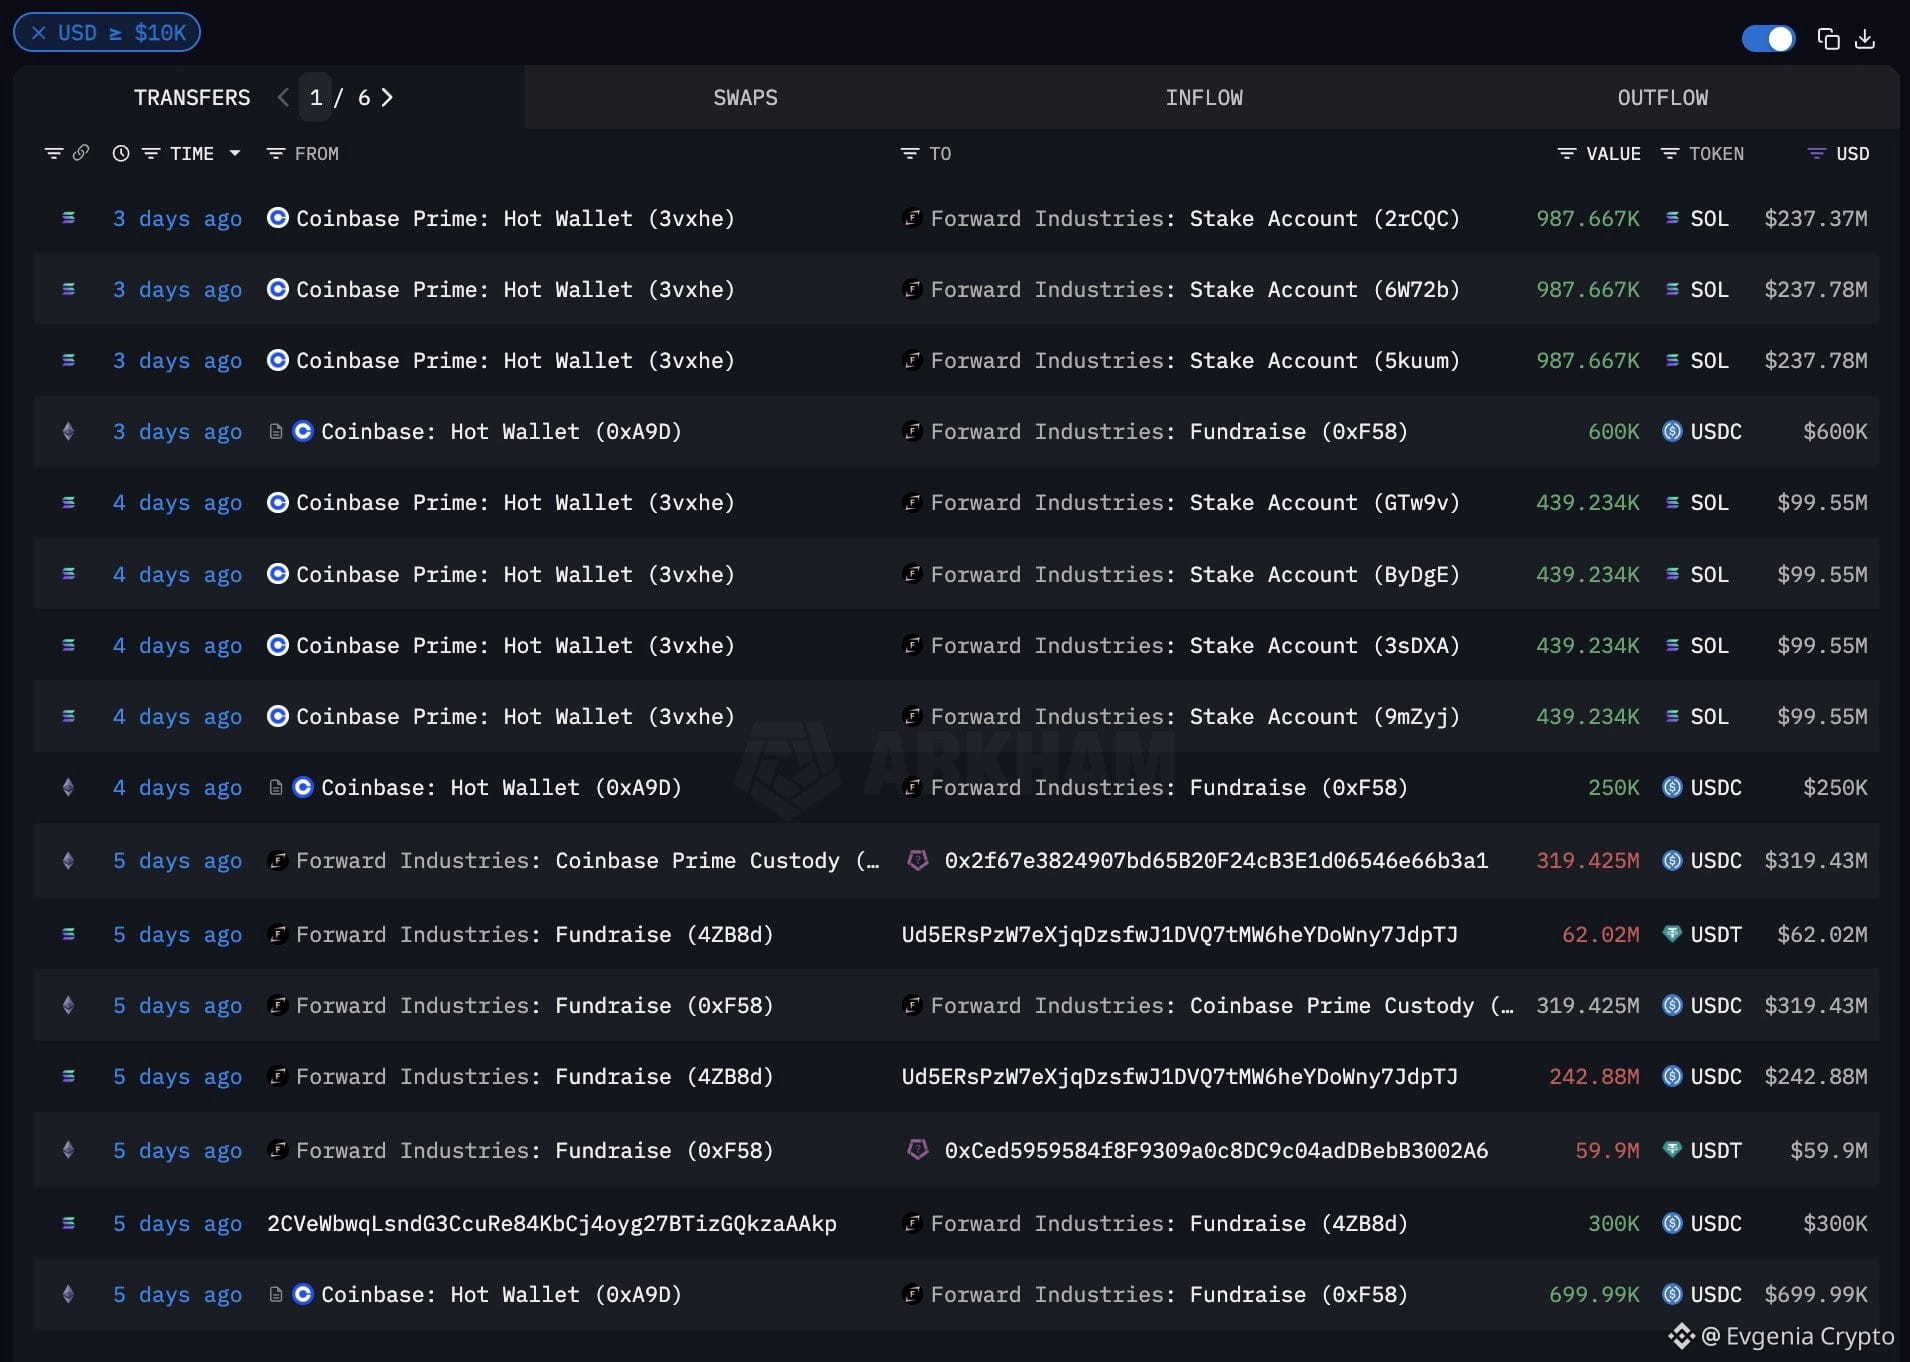Click Coinbase logo on $237.37M row

(278, 218)
